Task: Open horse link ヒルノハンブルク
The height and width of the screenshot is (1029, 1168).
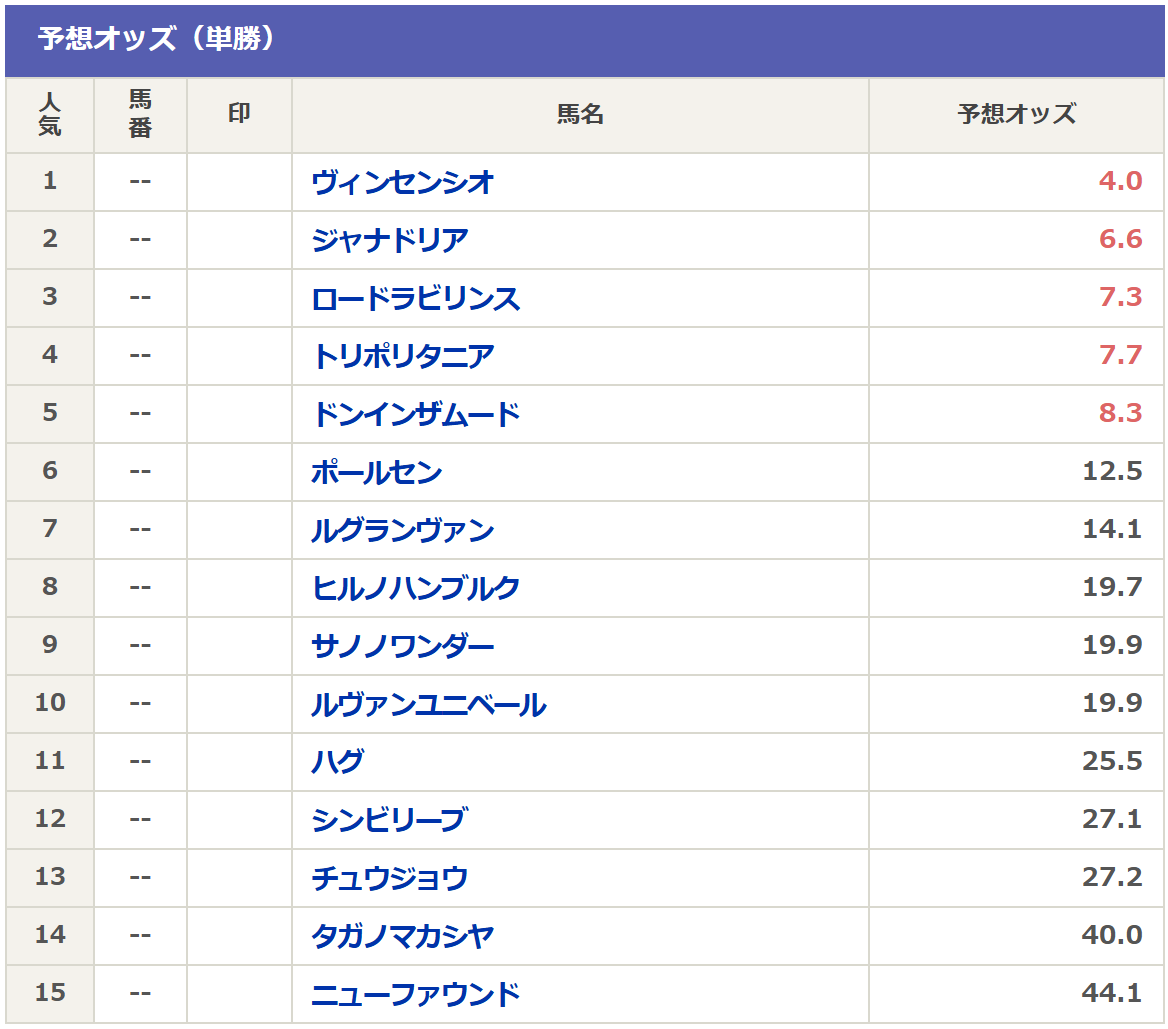Action: (416, 588)
